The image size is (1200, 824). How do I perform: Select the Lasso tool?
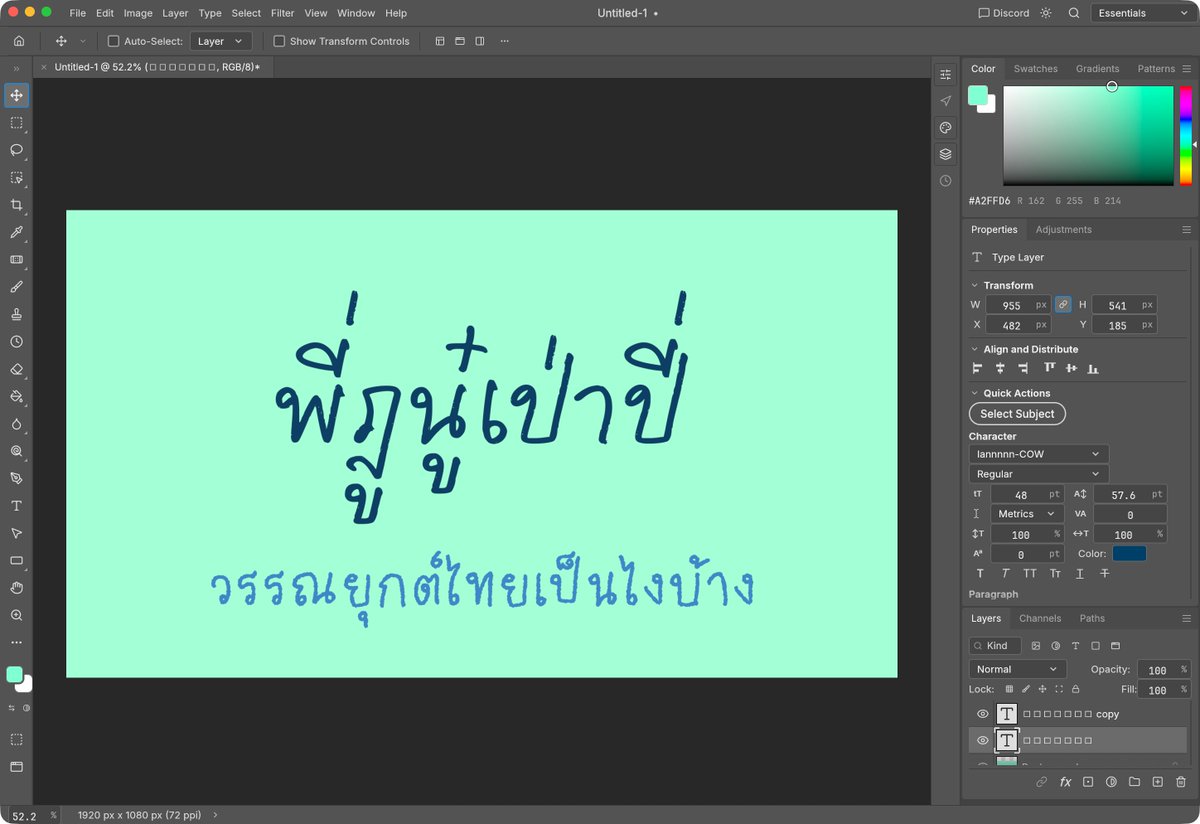pos(16,150)
